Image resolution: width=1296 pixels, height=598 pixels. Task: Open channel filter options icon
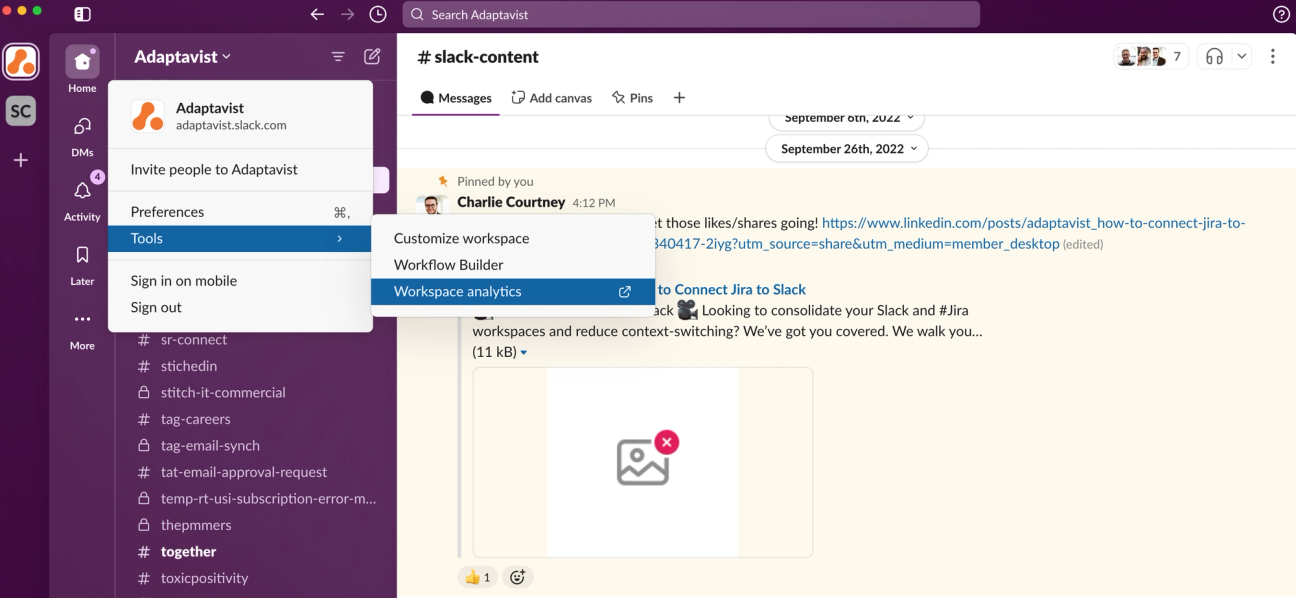pyautogui.click(x=338, y=56)
